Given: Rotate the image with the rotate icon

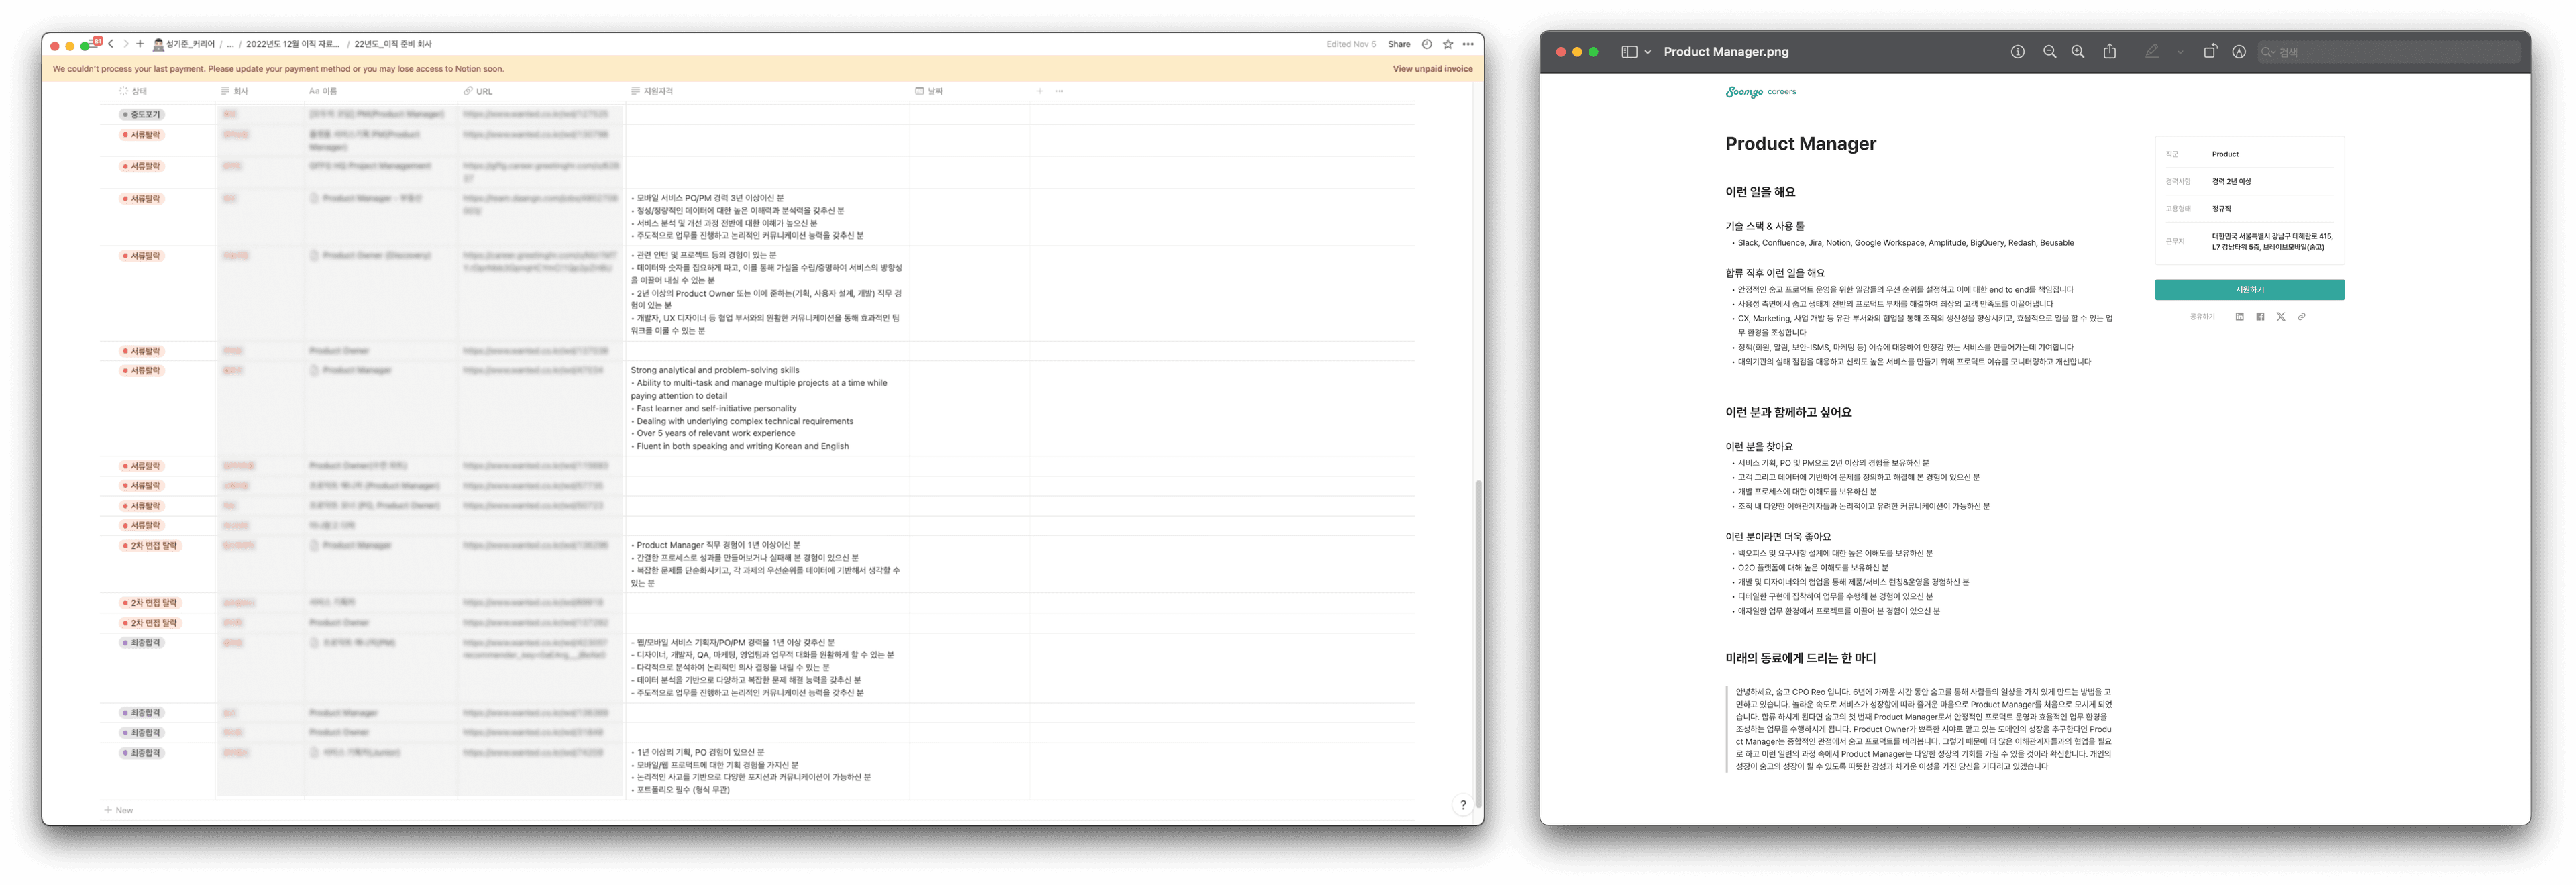Looking at the screenshot, I should [x=2209, y=52].
